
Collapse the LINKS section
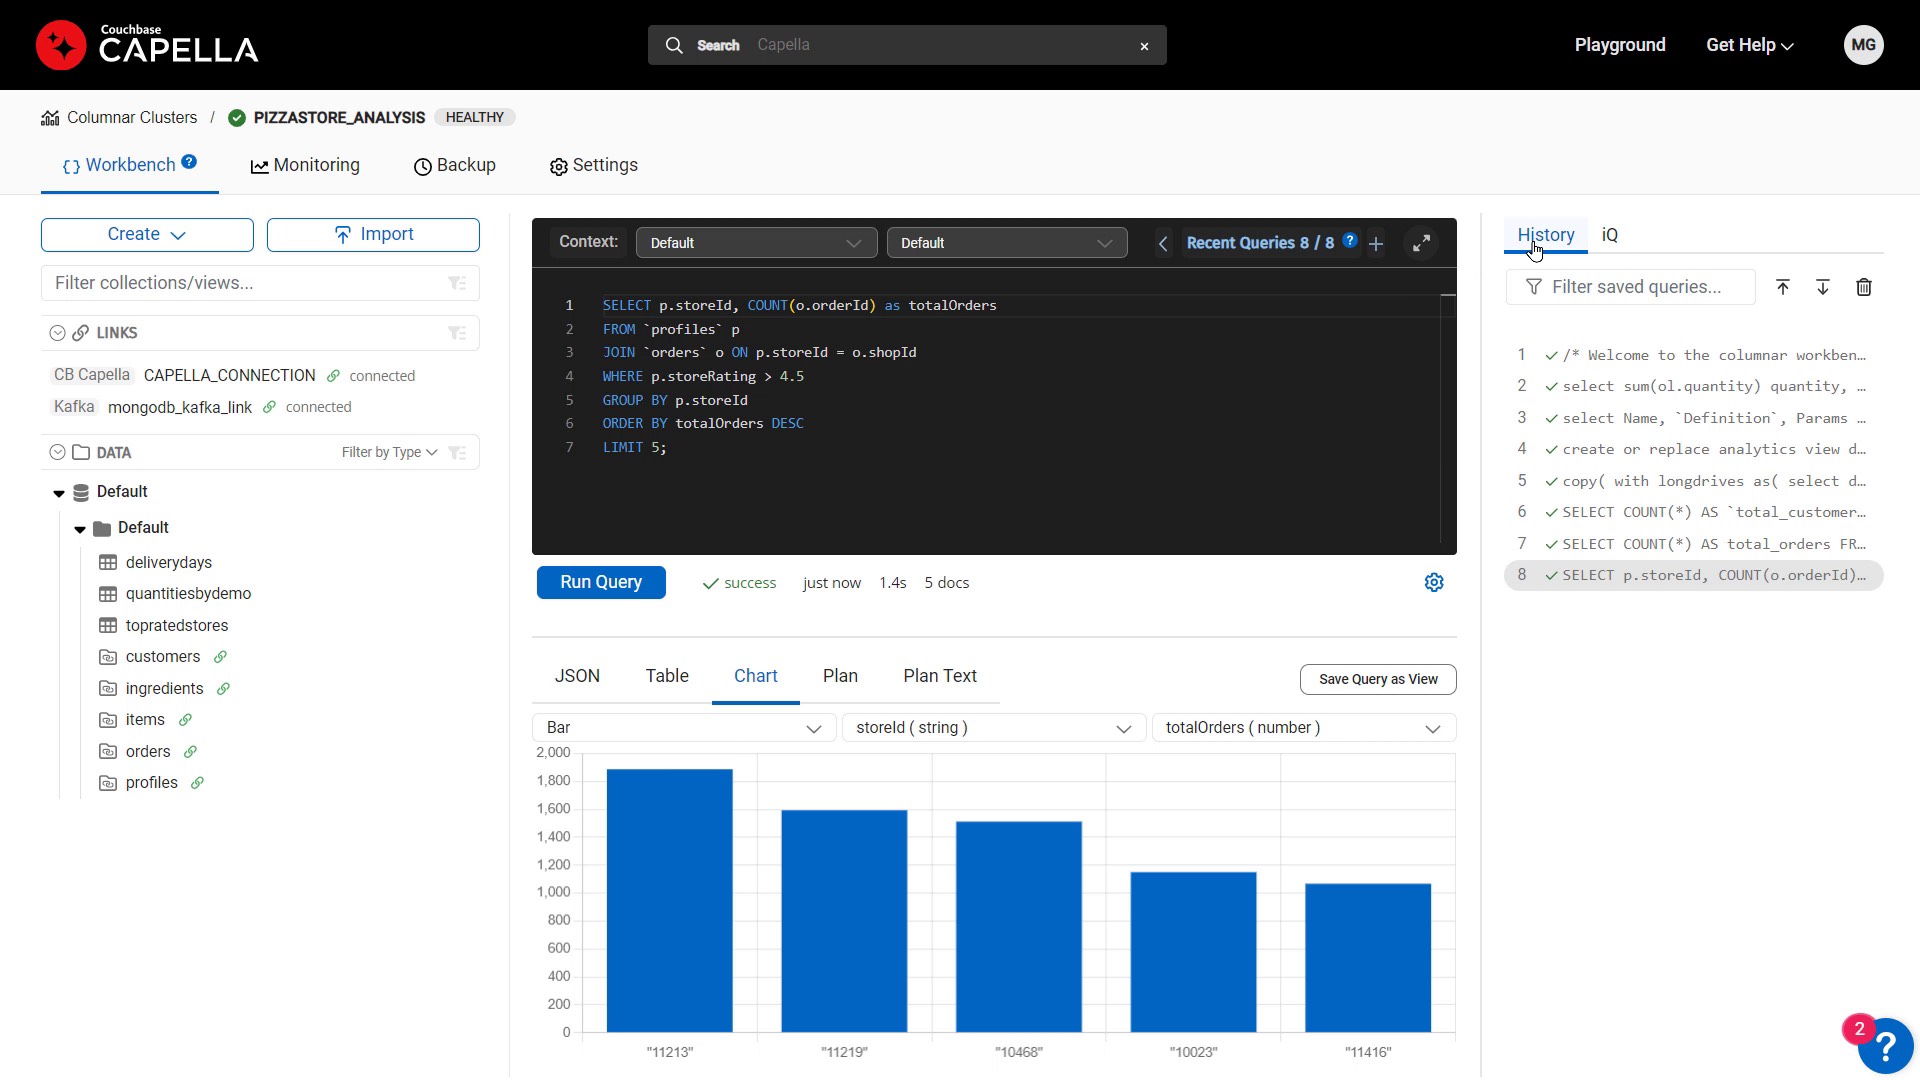pyautogui.click(x=57, y=333)
